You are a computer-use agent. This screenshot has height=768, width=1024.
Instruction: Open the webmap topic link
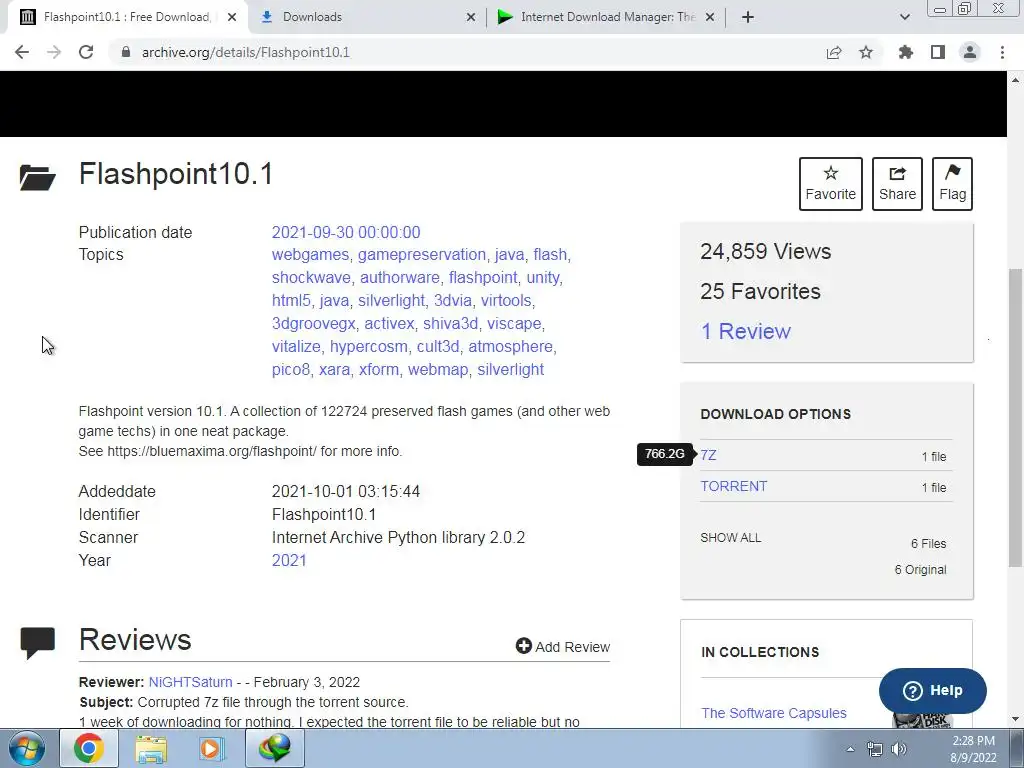coord(438,369)
